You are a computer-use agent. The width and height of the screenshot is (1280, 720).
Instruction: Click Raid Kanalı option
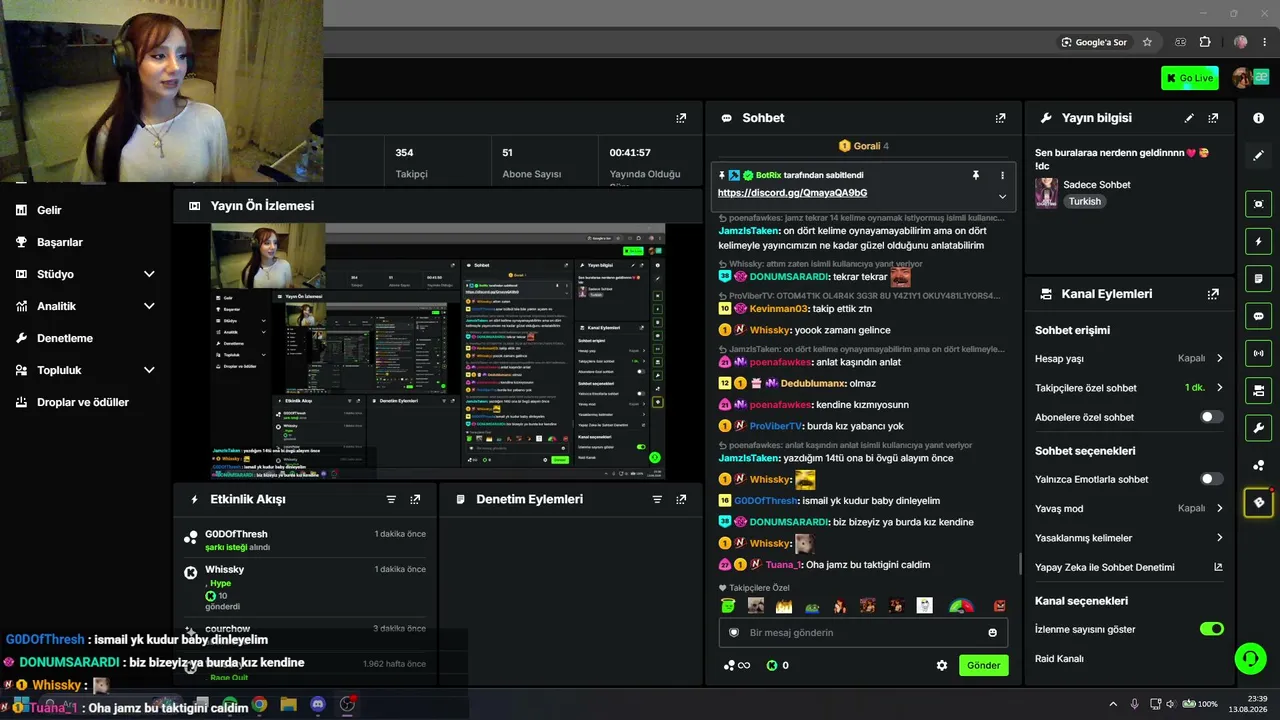click(x=1059, y=659)
